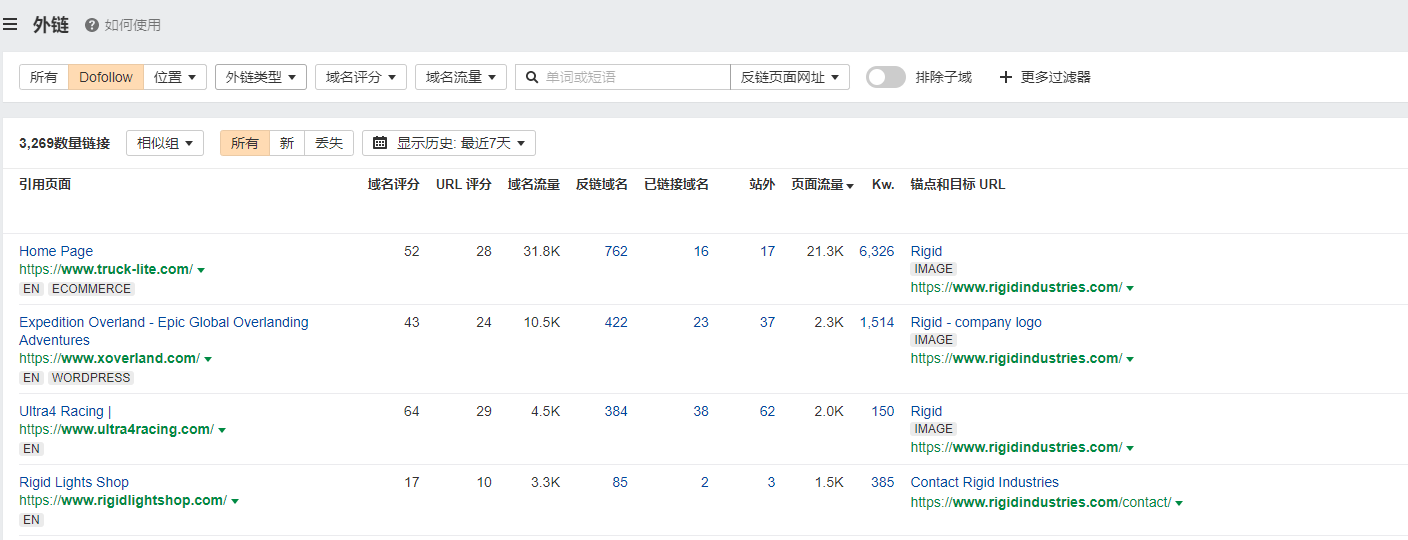Select the 丢失 links tab
1408x540 pixels.
(329, 143)
